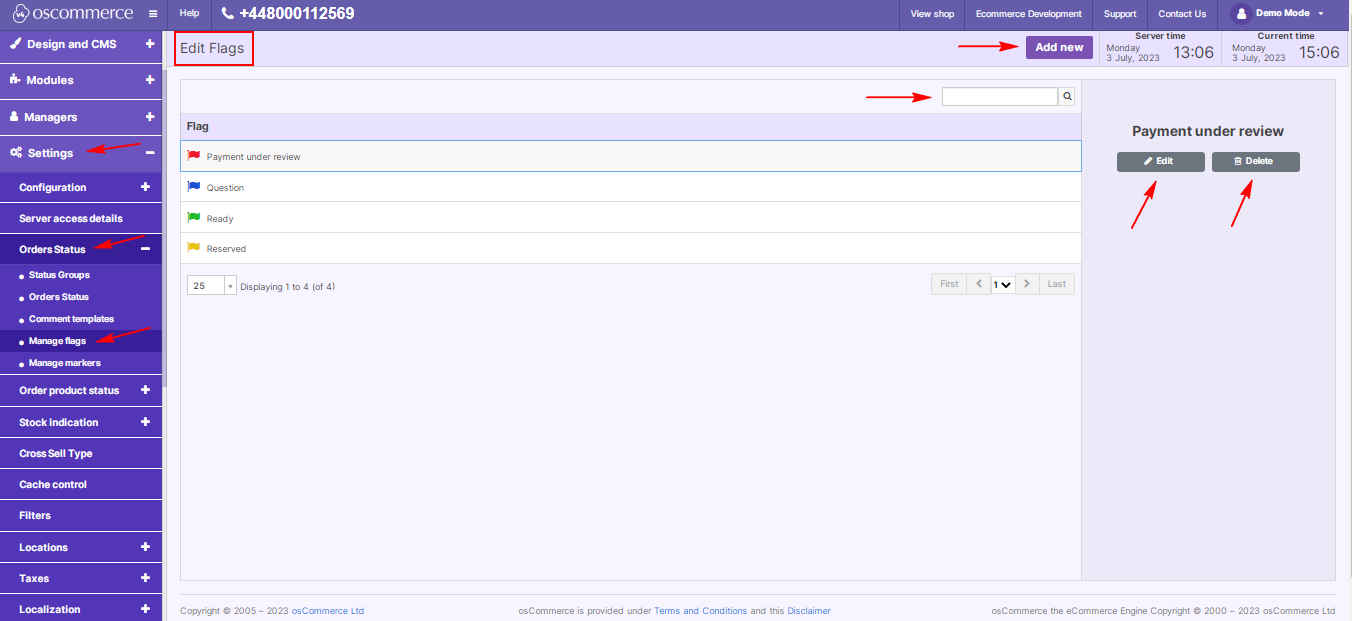Click the blue flag icon for Question

point(194,187)
